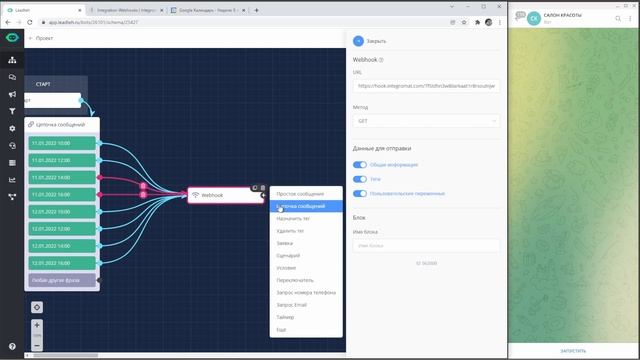Select Таймер in the block menu

306,317
